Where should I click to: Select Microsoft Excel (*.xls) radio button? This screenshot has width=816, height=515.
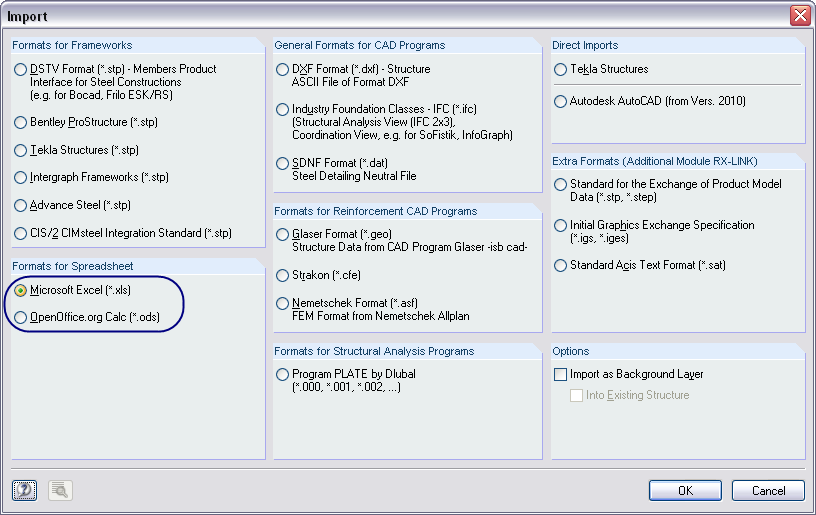pos(21,290)
